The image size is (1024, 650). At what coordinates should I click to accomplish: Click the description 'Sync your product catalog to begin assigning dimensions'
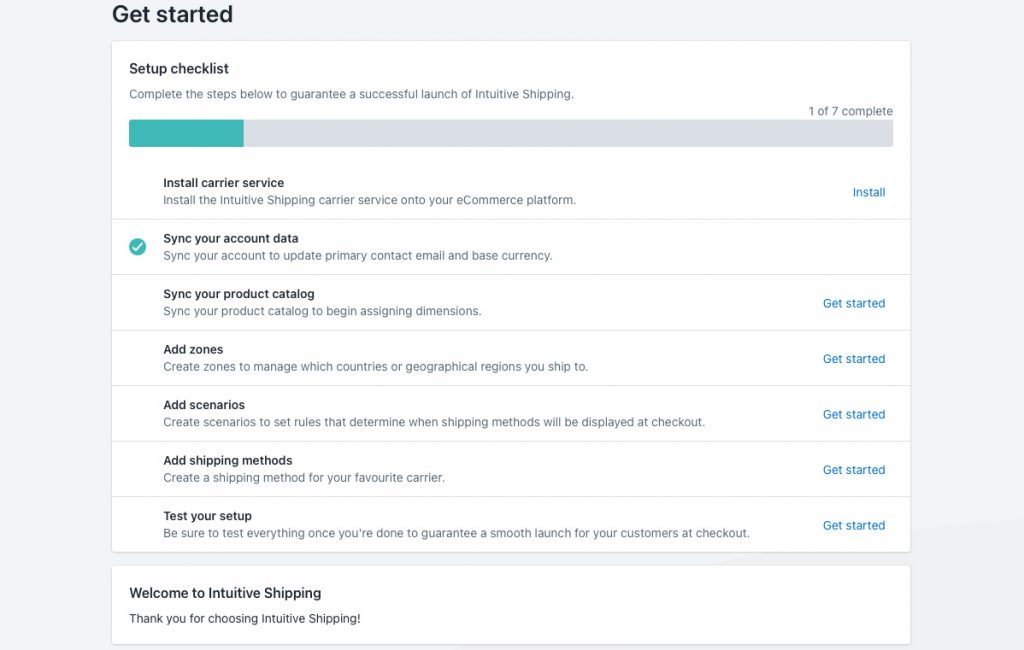322,311
